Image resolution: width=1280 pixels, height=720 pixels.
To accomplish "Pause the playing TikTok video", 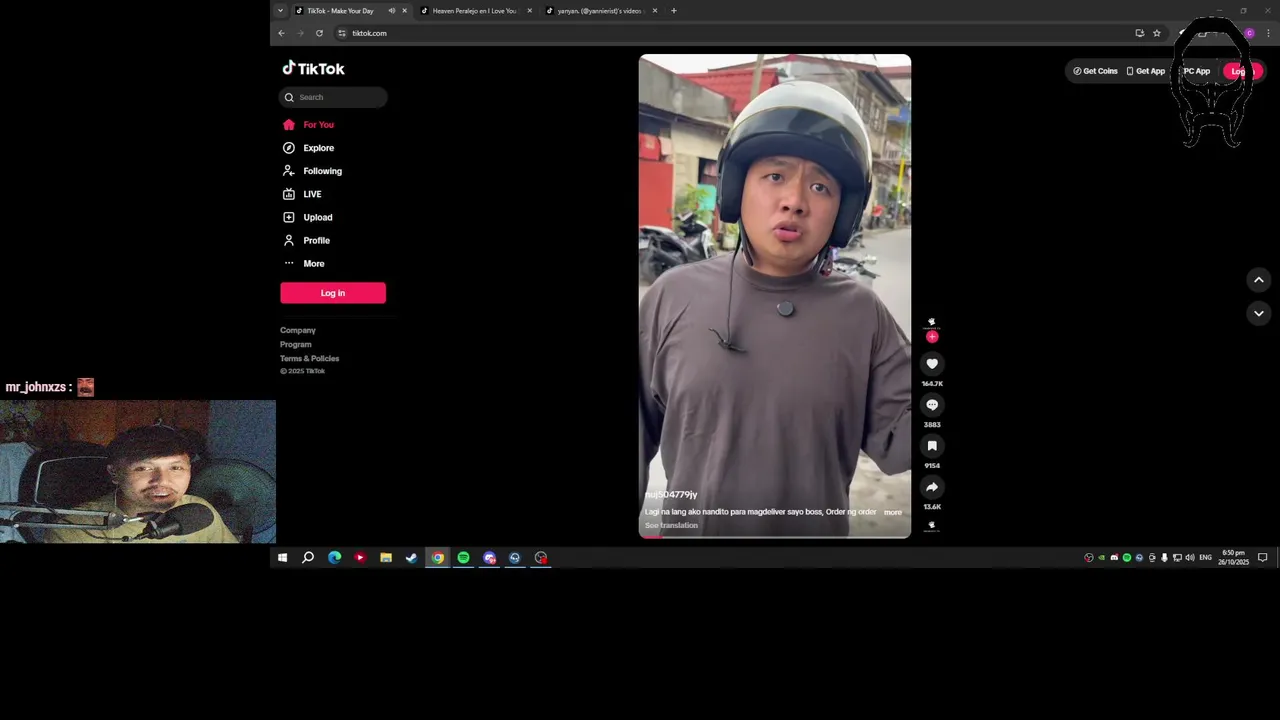I will (775, 295).
